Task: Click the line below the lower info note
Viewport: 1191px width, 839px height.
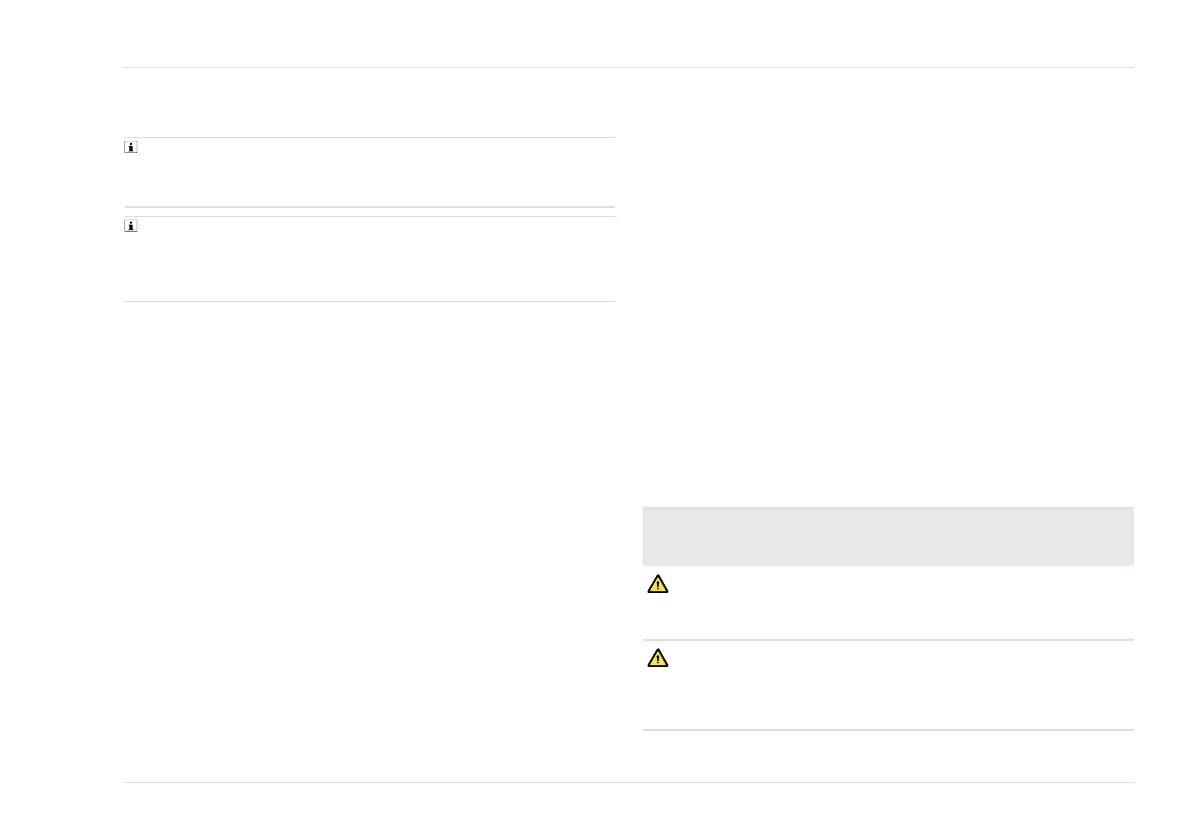Action: 369,301
